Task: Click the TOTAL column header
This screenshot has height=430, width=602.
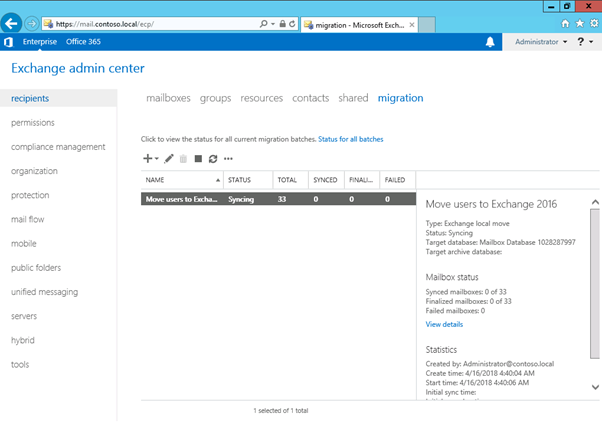Action: [x=291, y=180]
